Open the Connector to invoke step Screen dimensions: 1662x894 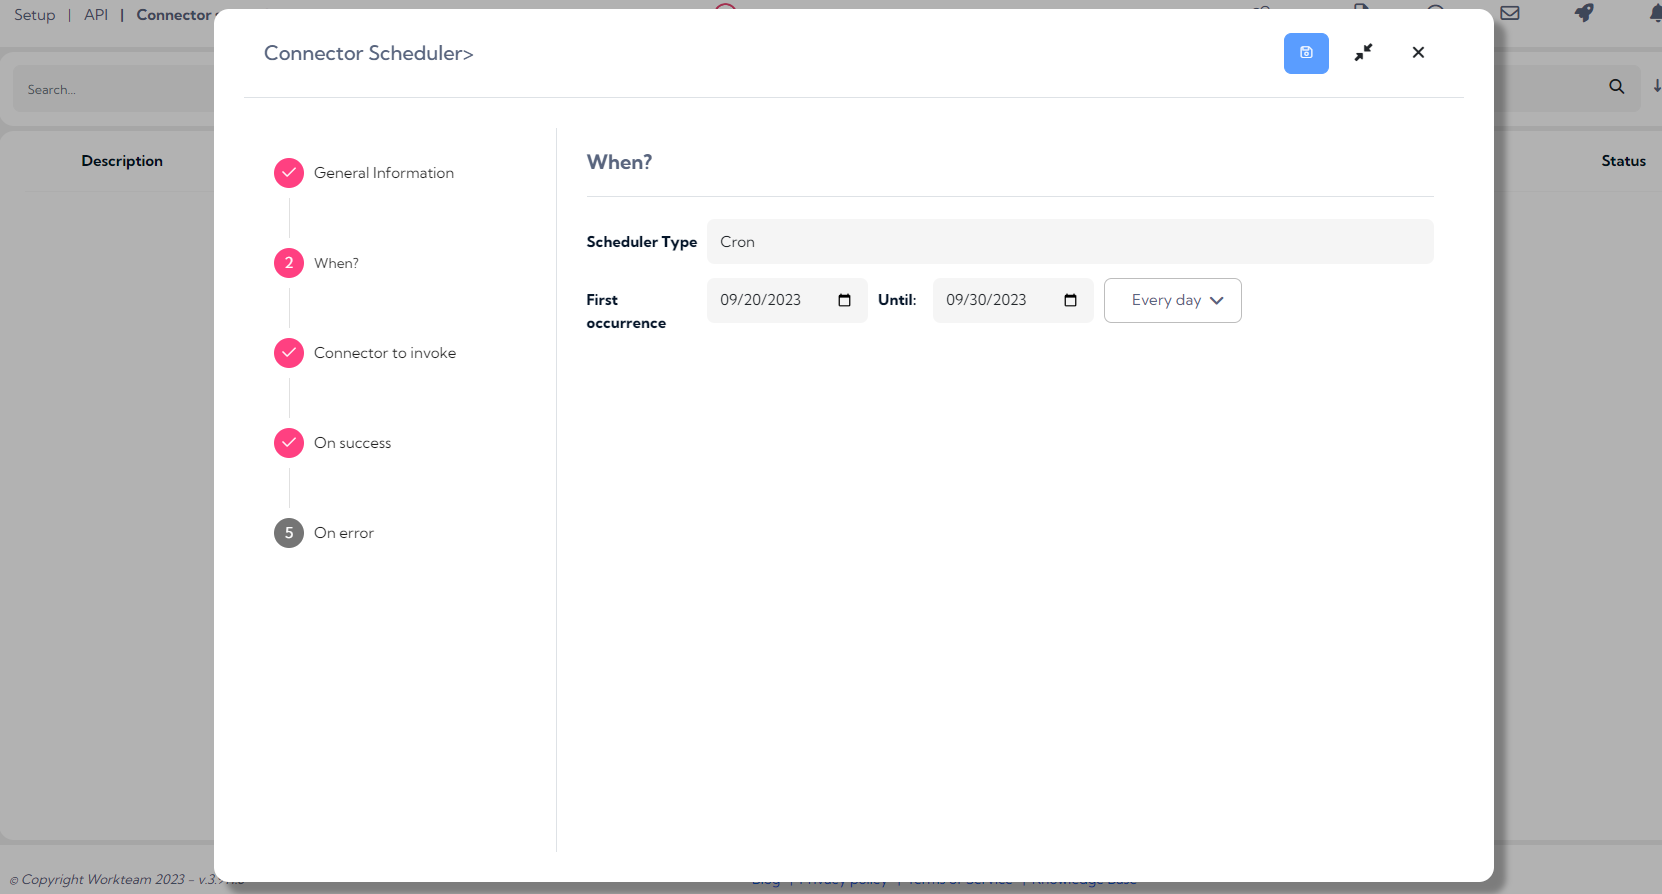point(385,353)
